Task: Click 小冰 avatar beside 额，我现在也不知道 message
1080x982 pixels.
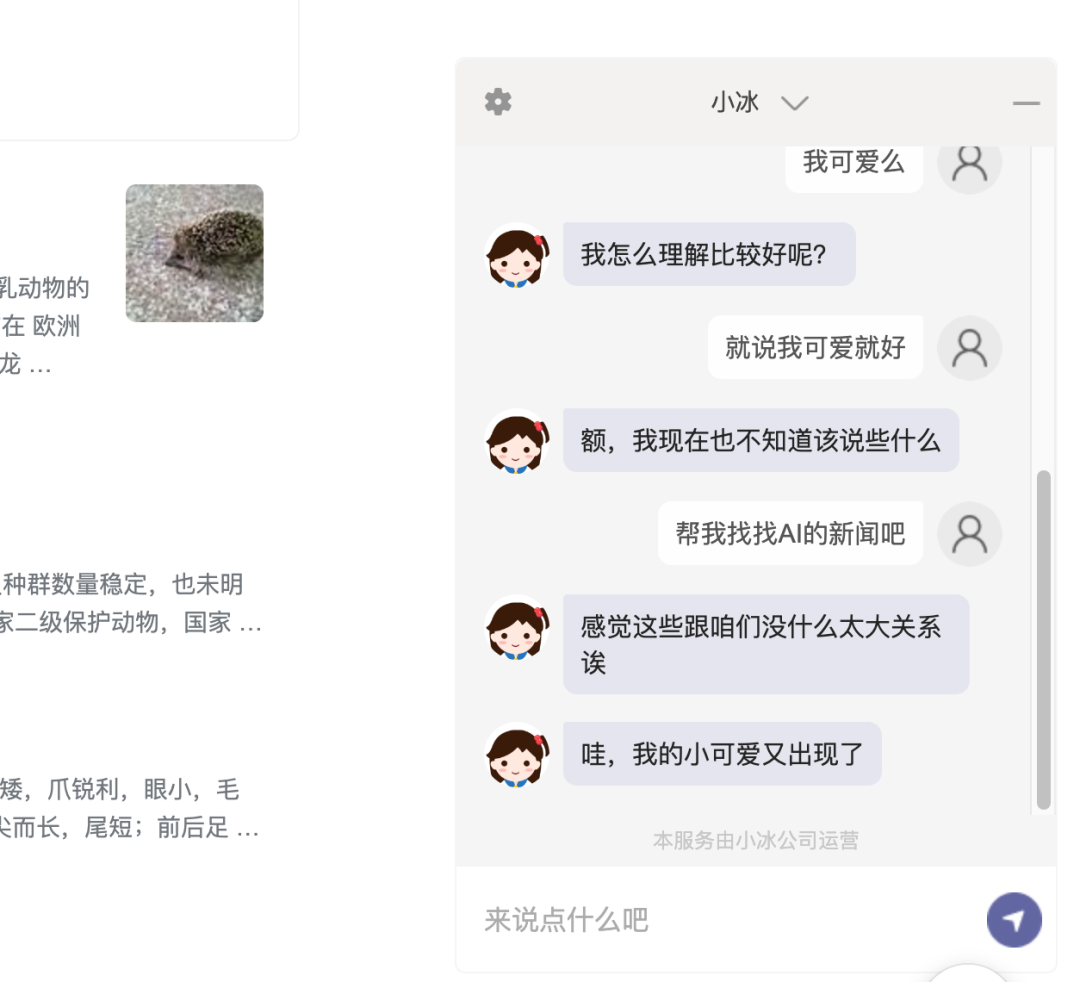Action: [x=517, y=441]
